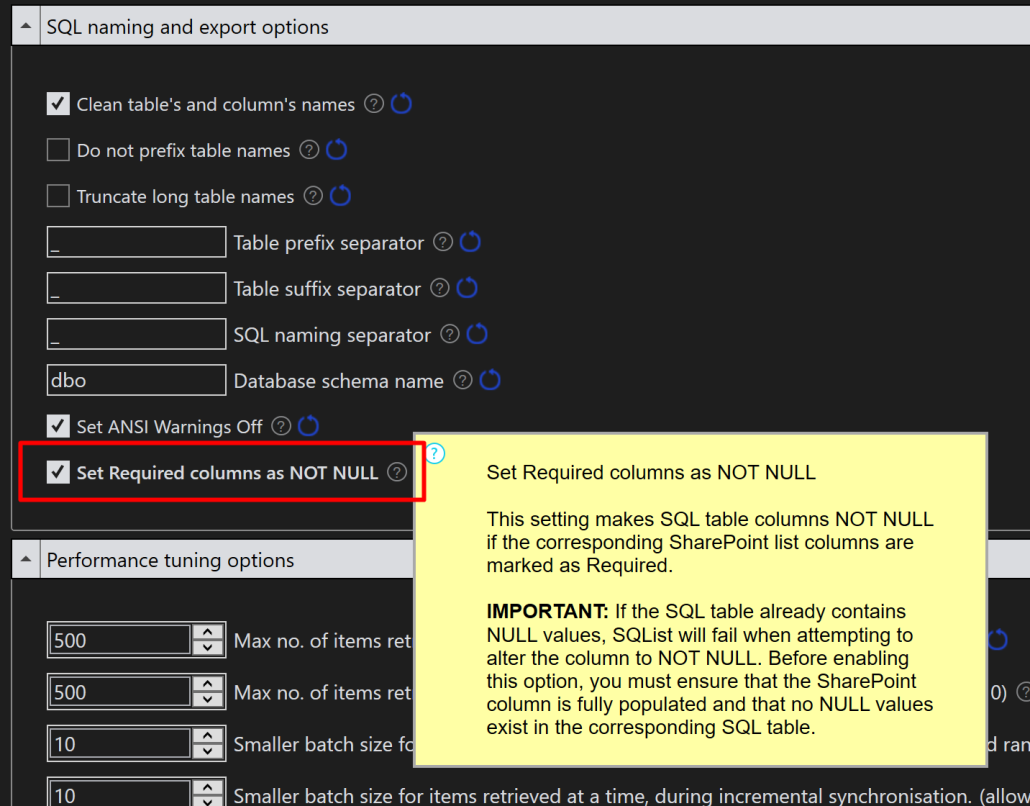Uncheck Clean table's and column's names
1030x806 pixels.
(x=58, y=104)
